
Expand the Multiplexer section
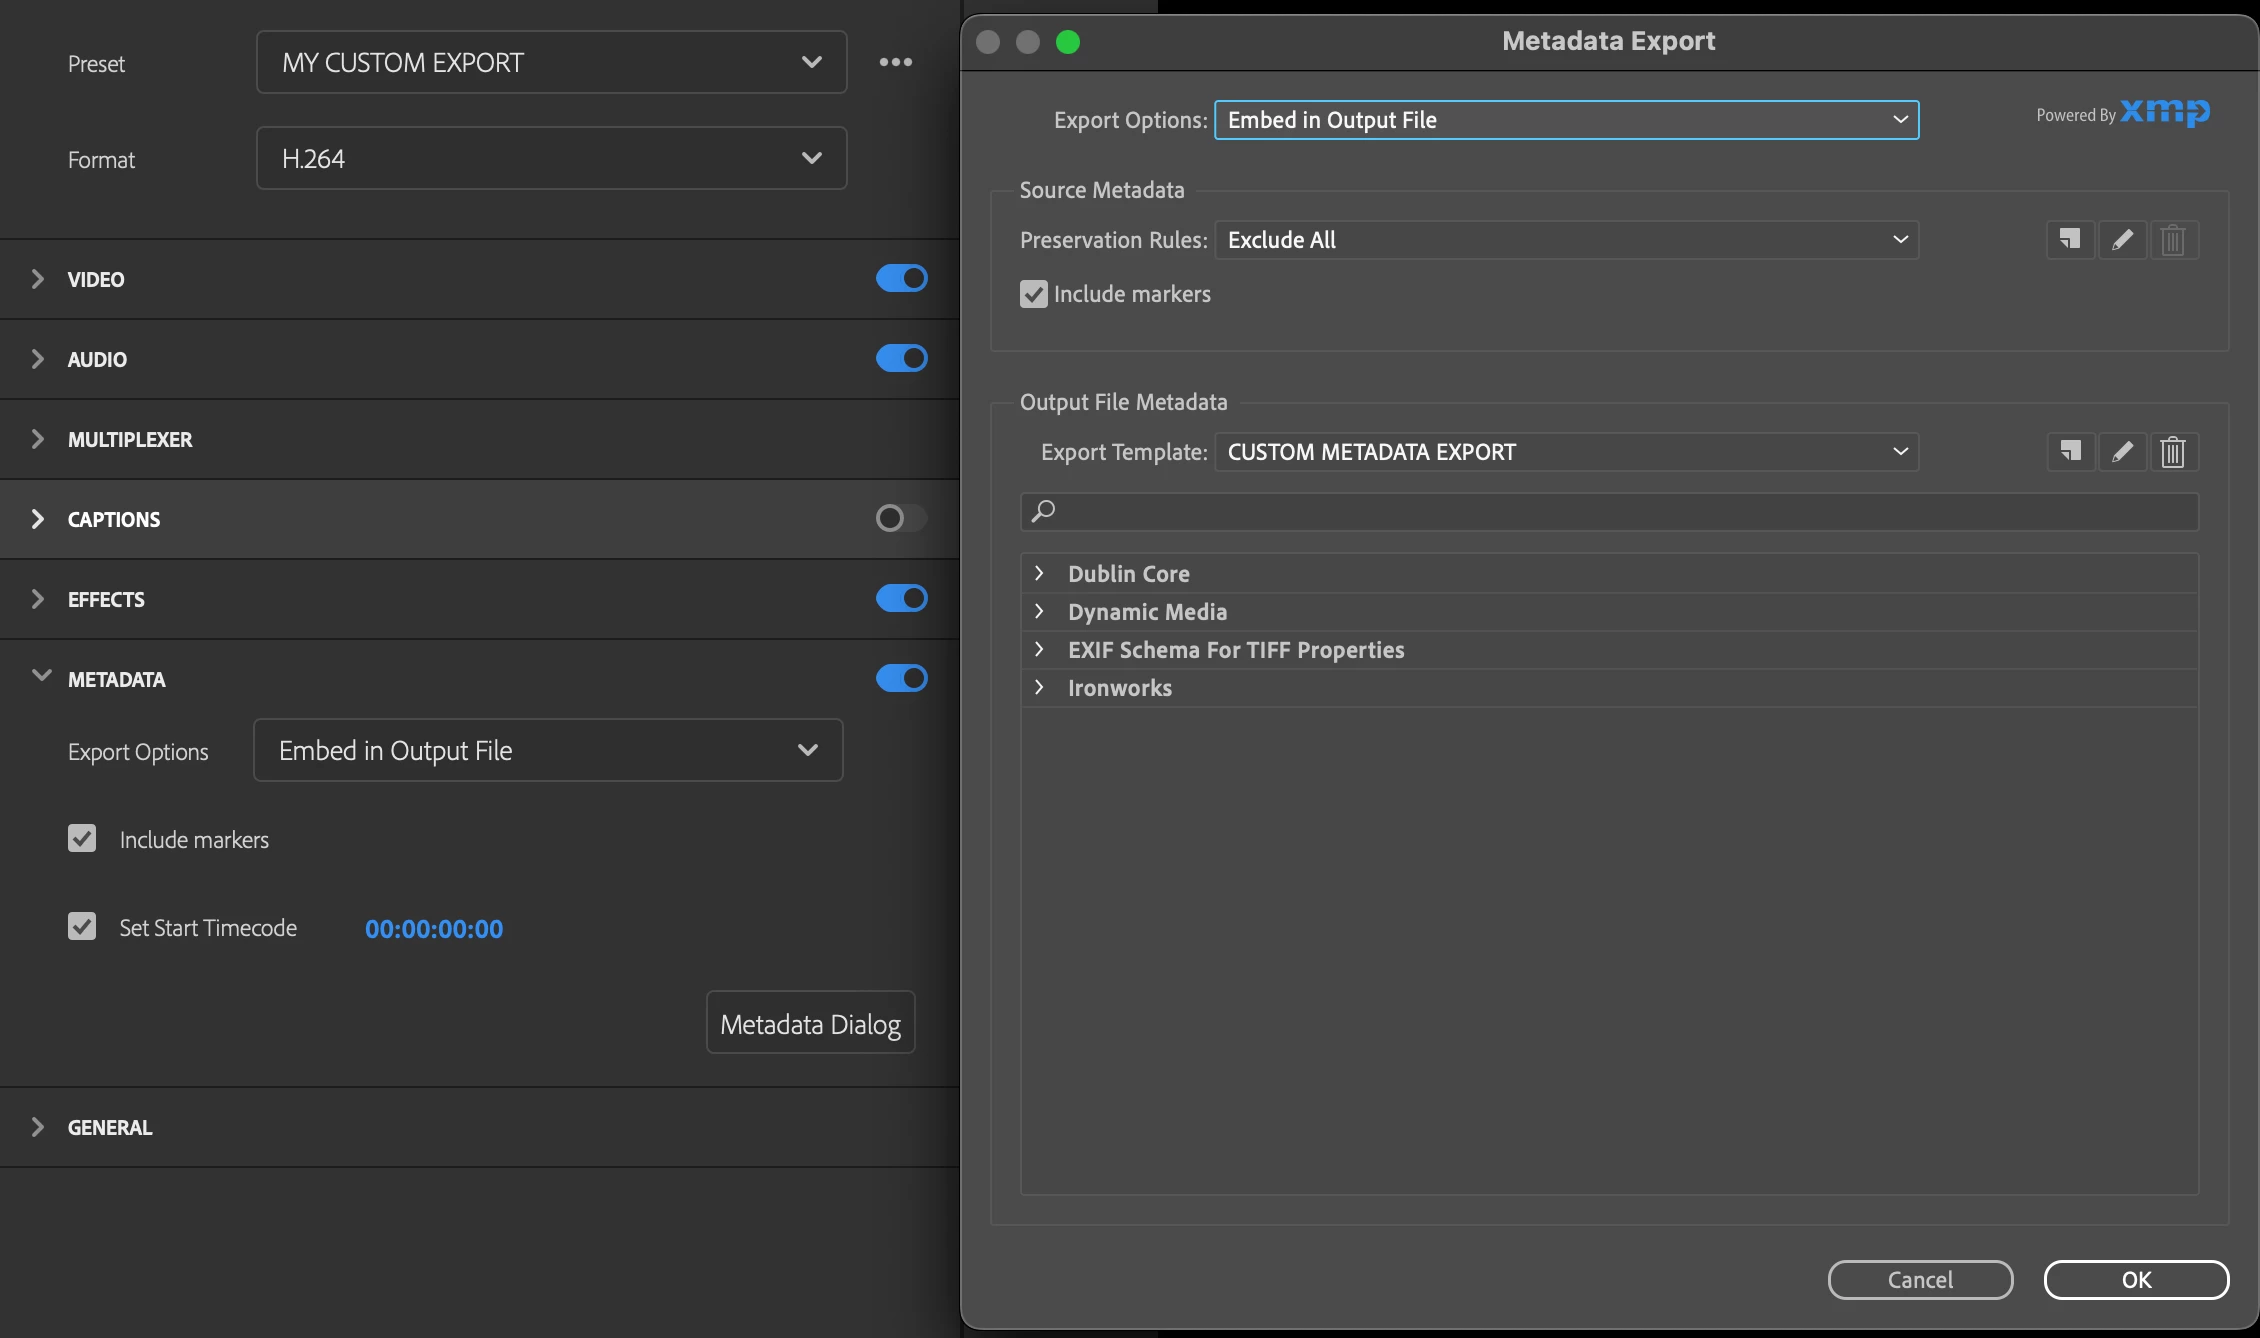38,439
